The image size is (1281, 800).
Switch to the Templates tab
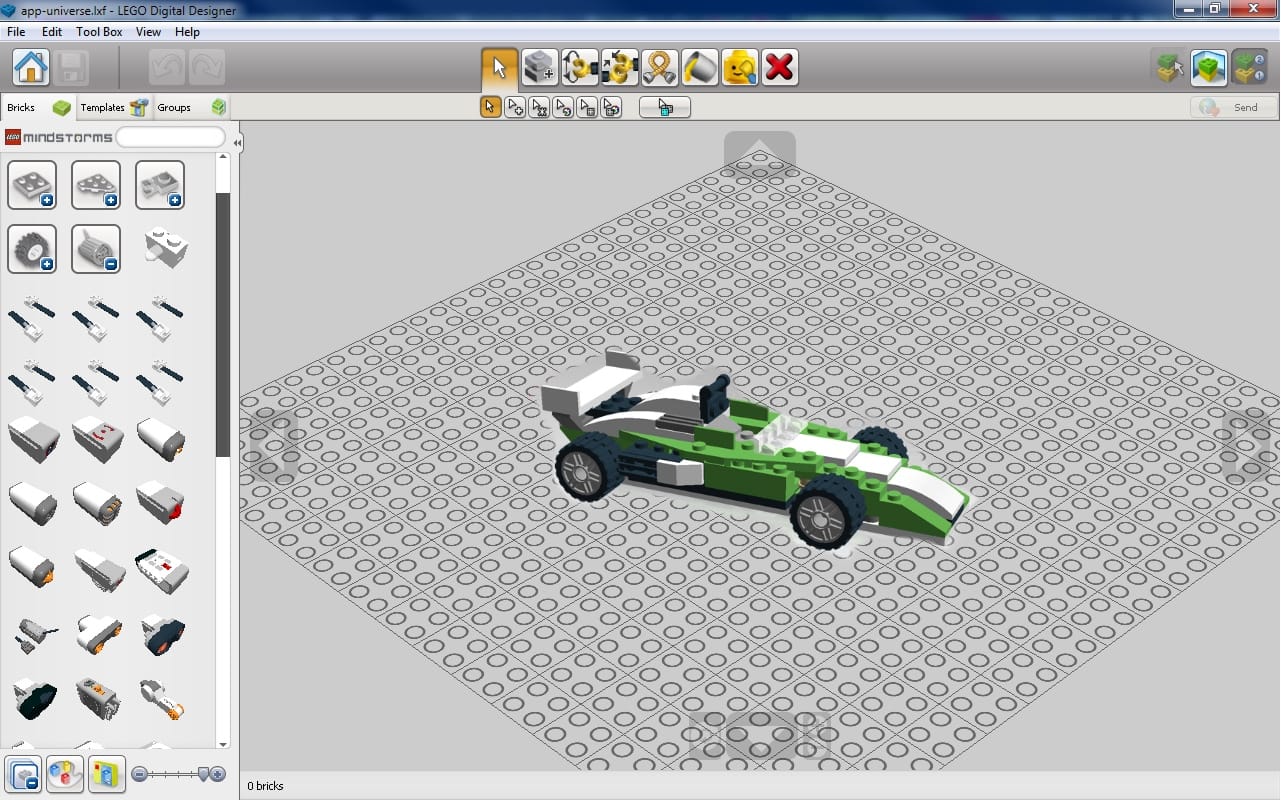[114, 107]
